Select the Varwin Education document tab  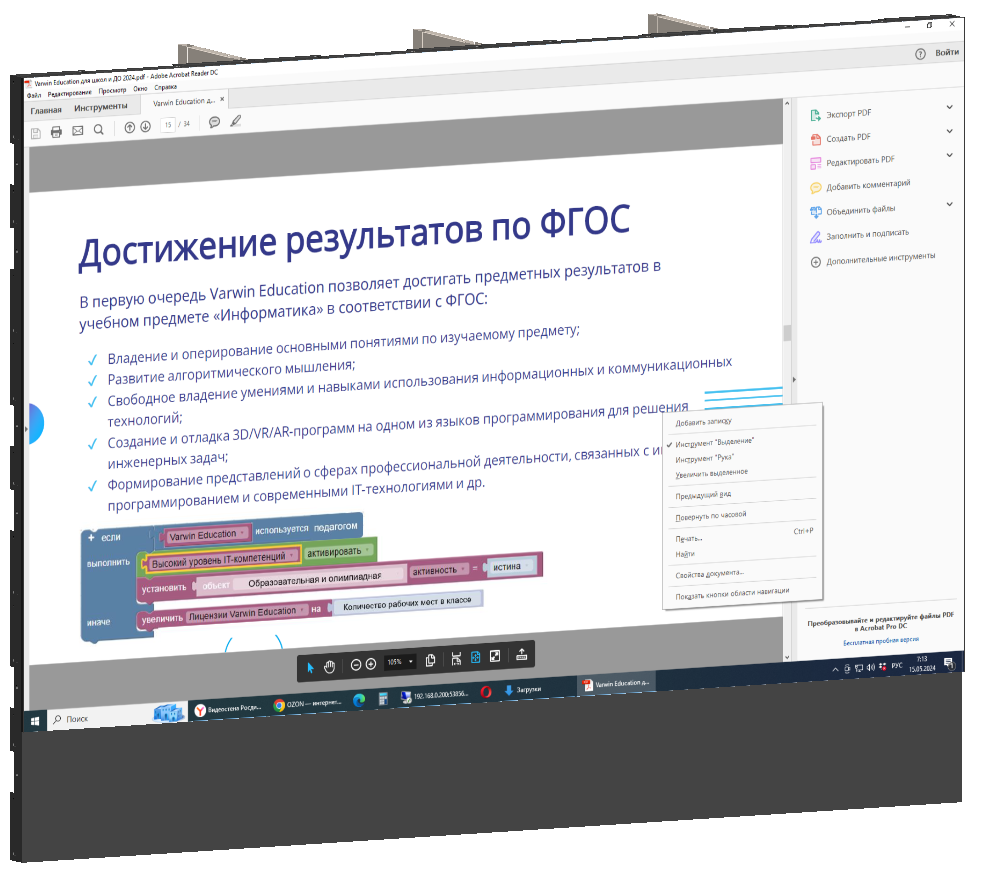[183, 101]
